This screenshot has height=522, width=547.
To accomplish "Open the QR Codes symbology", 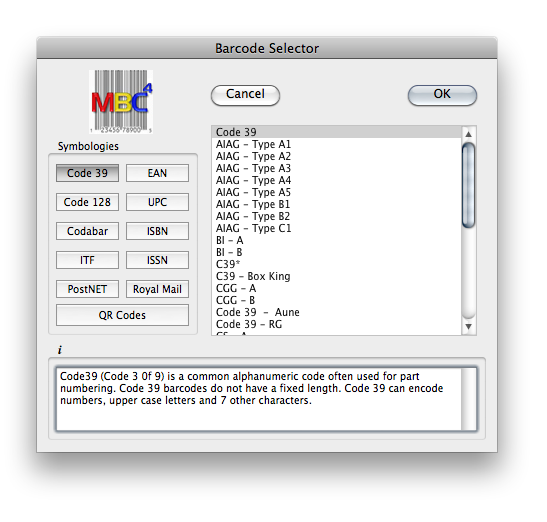I will point(122,315).
